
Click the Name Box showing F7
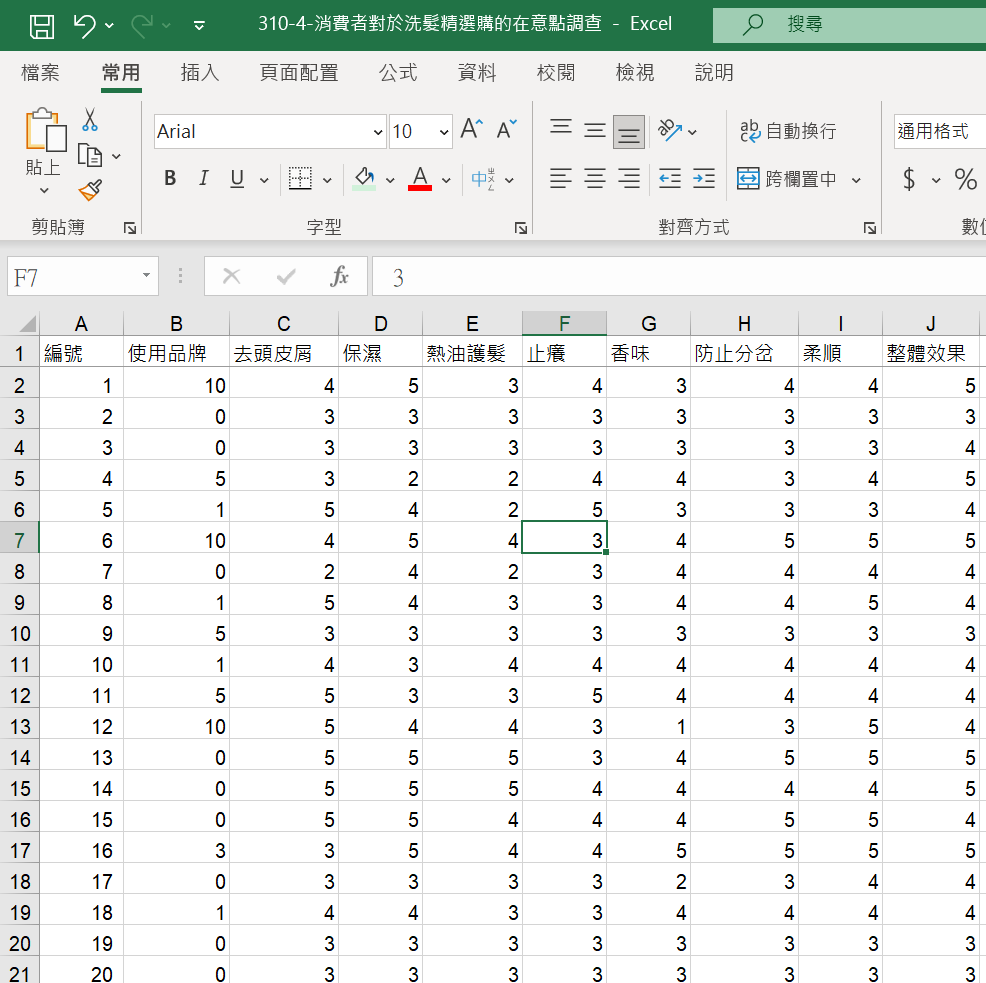coord(70,277)
